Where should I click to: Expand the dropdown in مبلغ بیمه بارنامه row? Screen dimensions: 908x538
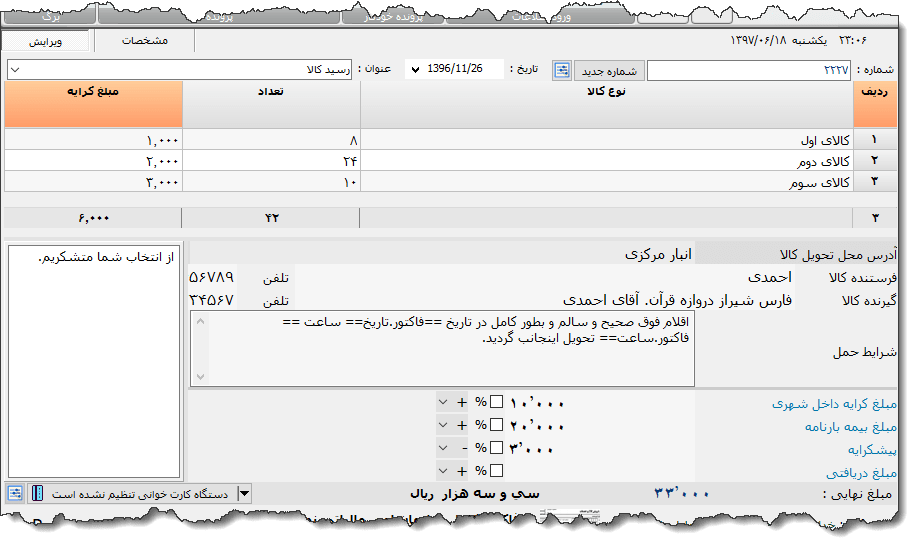point(444,425)
